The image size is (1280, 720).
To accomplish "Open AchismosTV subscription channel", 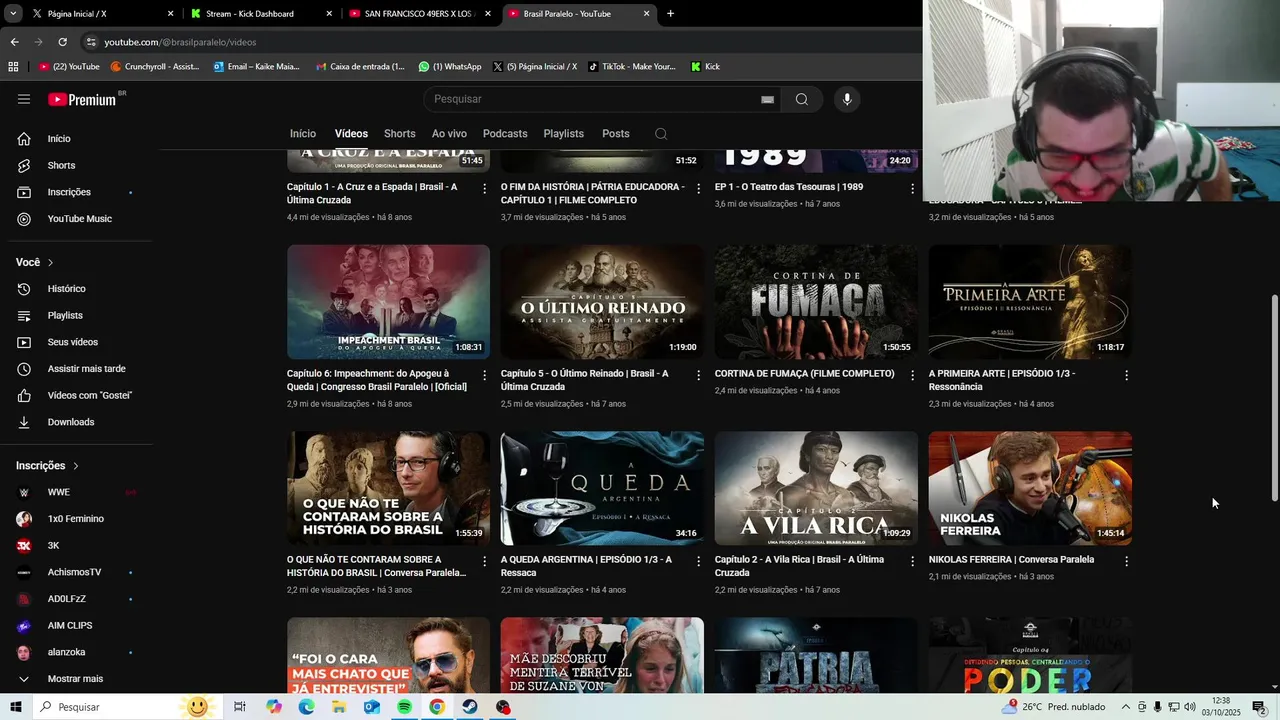I will coord(76,572).
